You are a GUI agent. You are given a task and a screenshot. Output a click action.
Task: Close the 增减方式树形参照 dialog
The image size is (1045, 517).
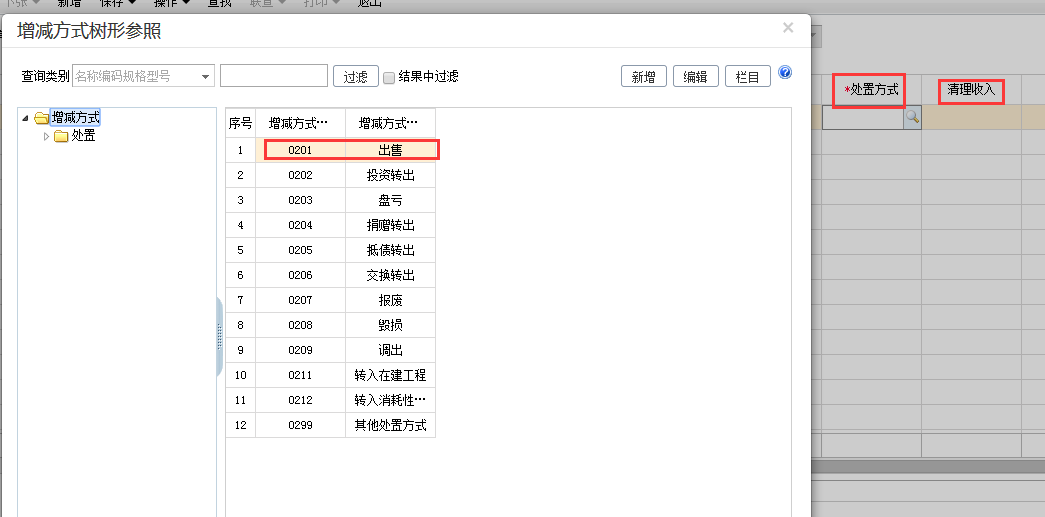pyautogui.click(x=788, y=28)
